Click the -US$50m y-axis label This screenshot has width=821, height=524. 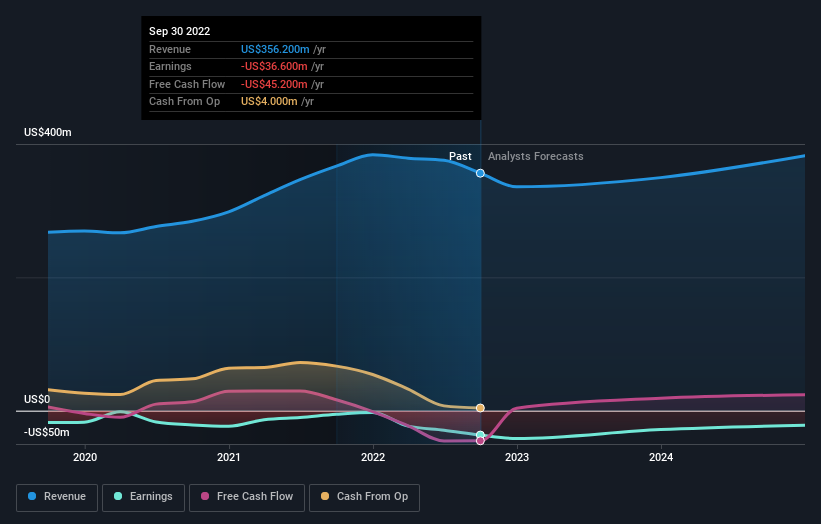click(x=47, y=432)
